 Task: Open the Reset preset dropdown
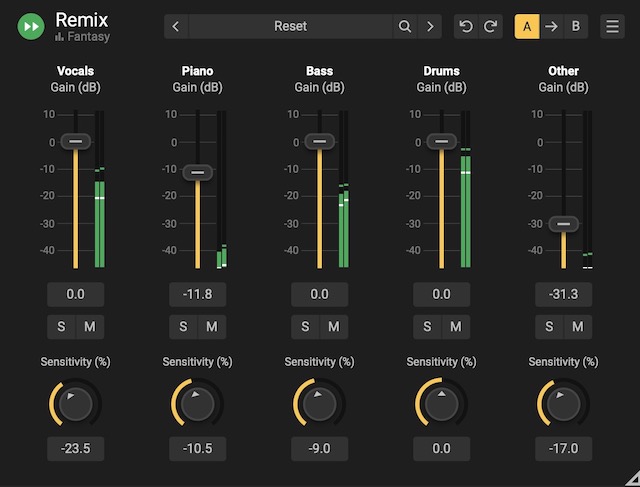291,27
